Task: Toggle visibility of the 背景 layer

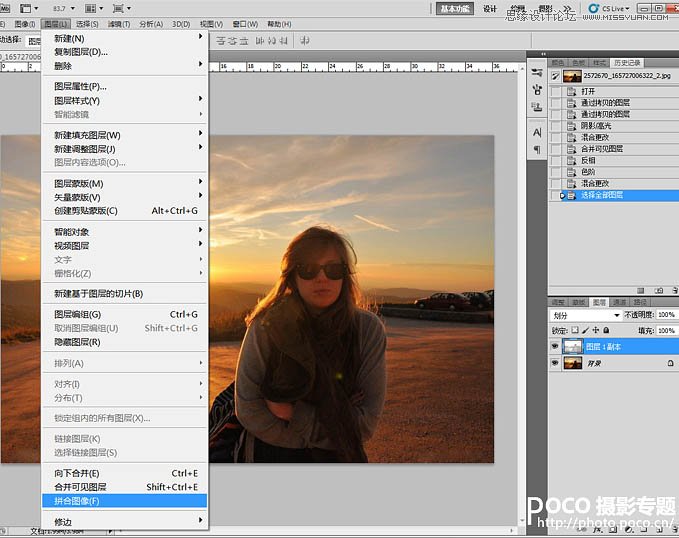Action: [555, 363]
